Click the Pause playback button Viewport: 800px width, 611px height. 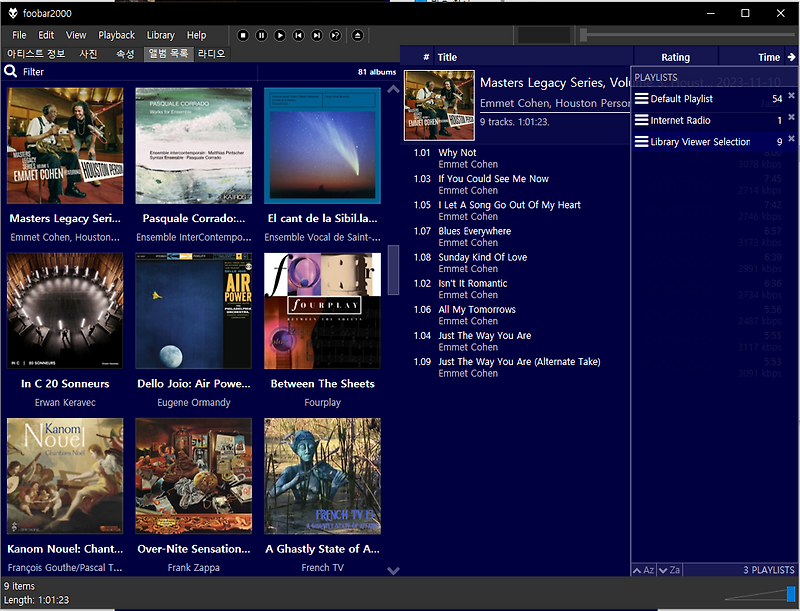point(261,35)
